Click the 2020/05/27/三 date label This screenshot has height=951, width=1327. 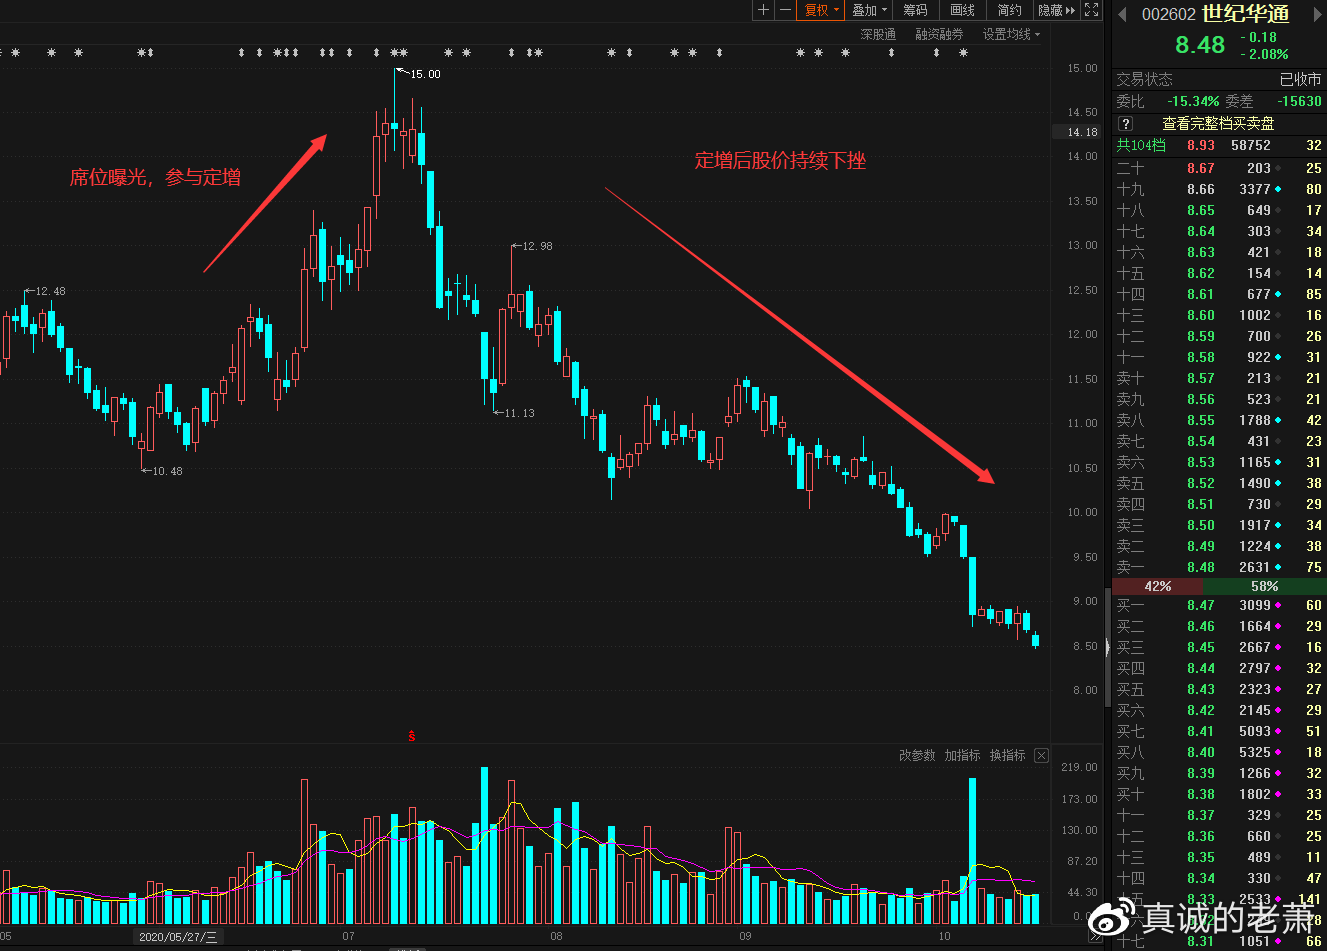pos(177,937)
